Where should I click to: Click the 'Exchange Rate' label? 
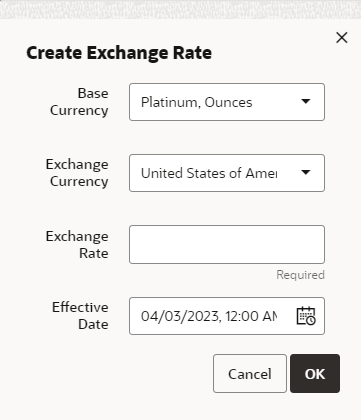(77, 244)
